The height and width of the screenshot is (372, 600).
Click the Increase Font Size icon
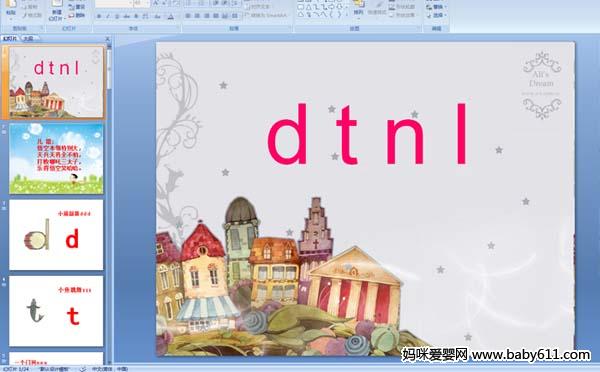[156, 3]
